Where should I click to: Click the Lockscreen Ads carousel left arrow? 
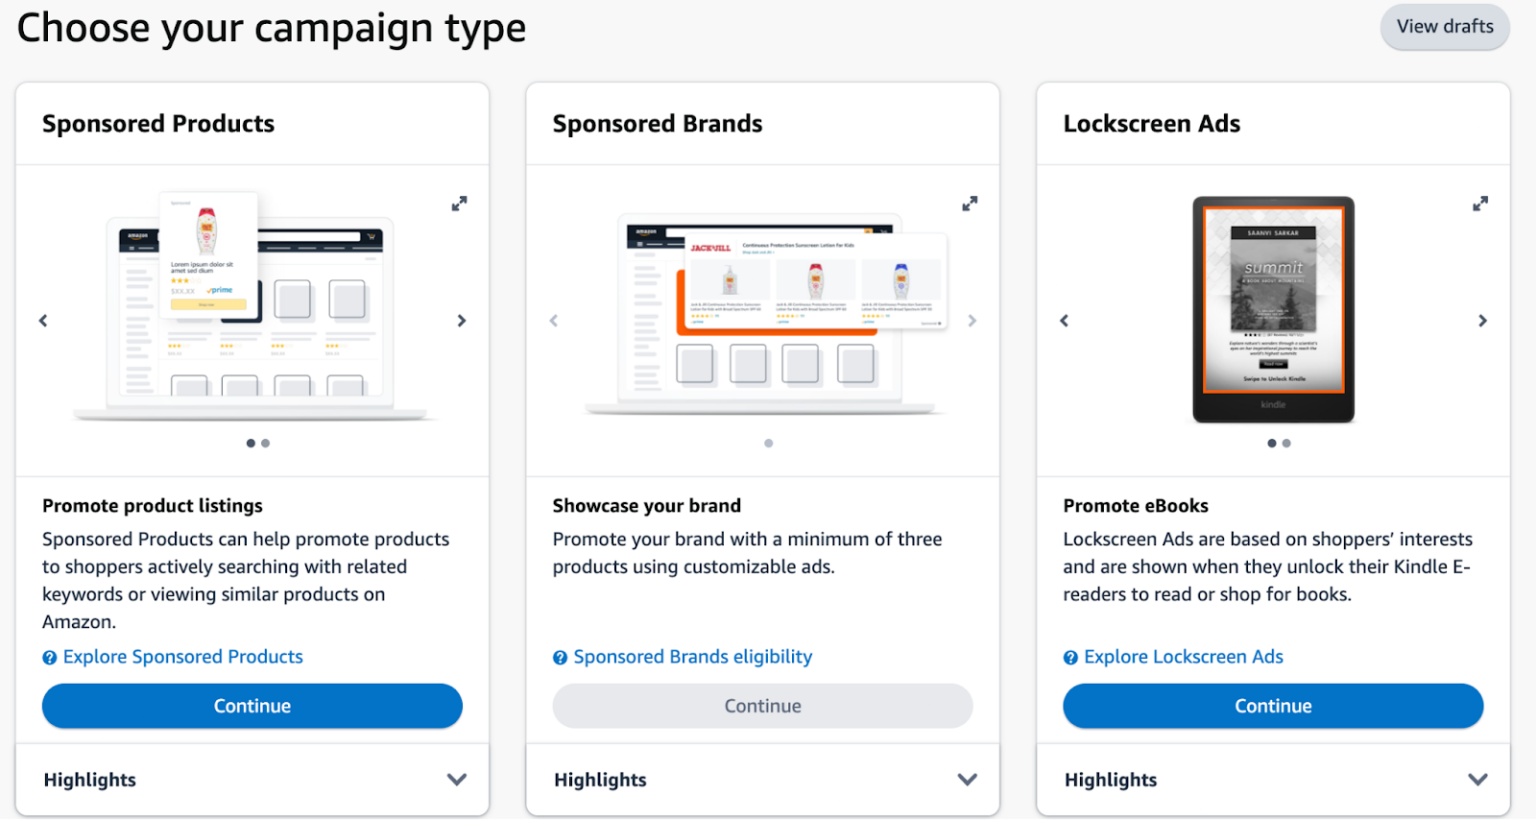[x=1063, y=320]
